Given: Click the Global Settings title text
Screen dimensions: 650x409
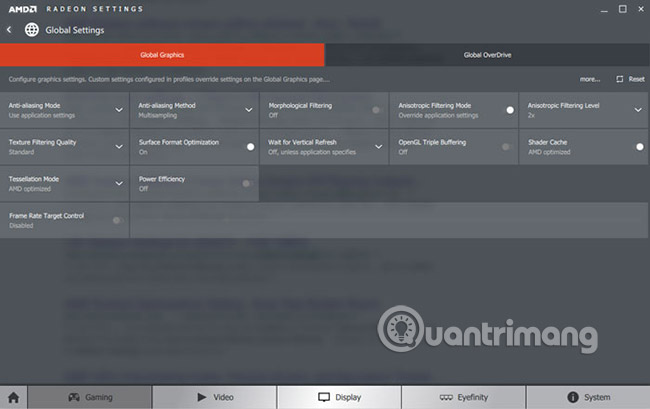Looking at the screenshot, I should tap(75, 30).
